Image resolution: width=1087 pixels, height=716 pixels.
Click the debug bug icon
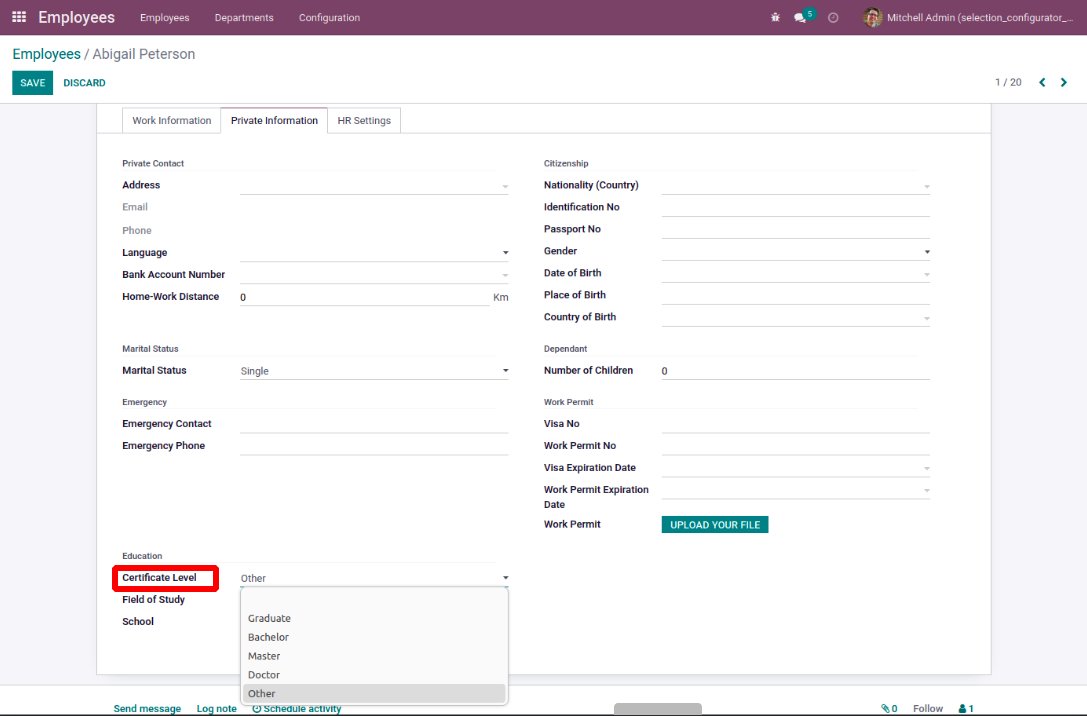[x=775, y=17]
